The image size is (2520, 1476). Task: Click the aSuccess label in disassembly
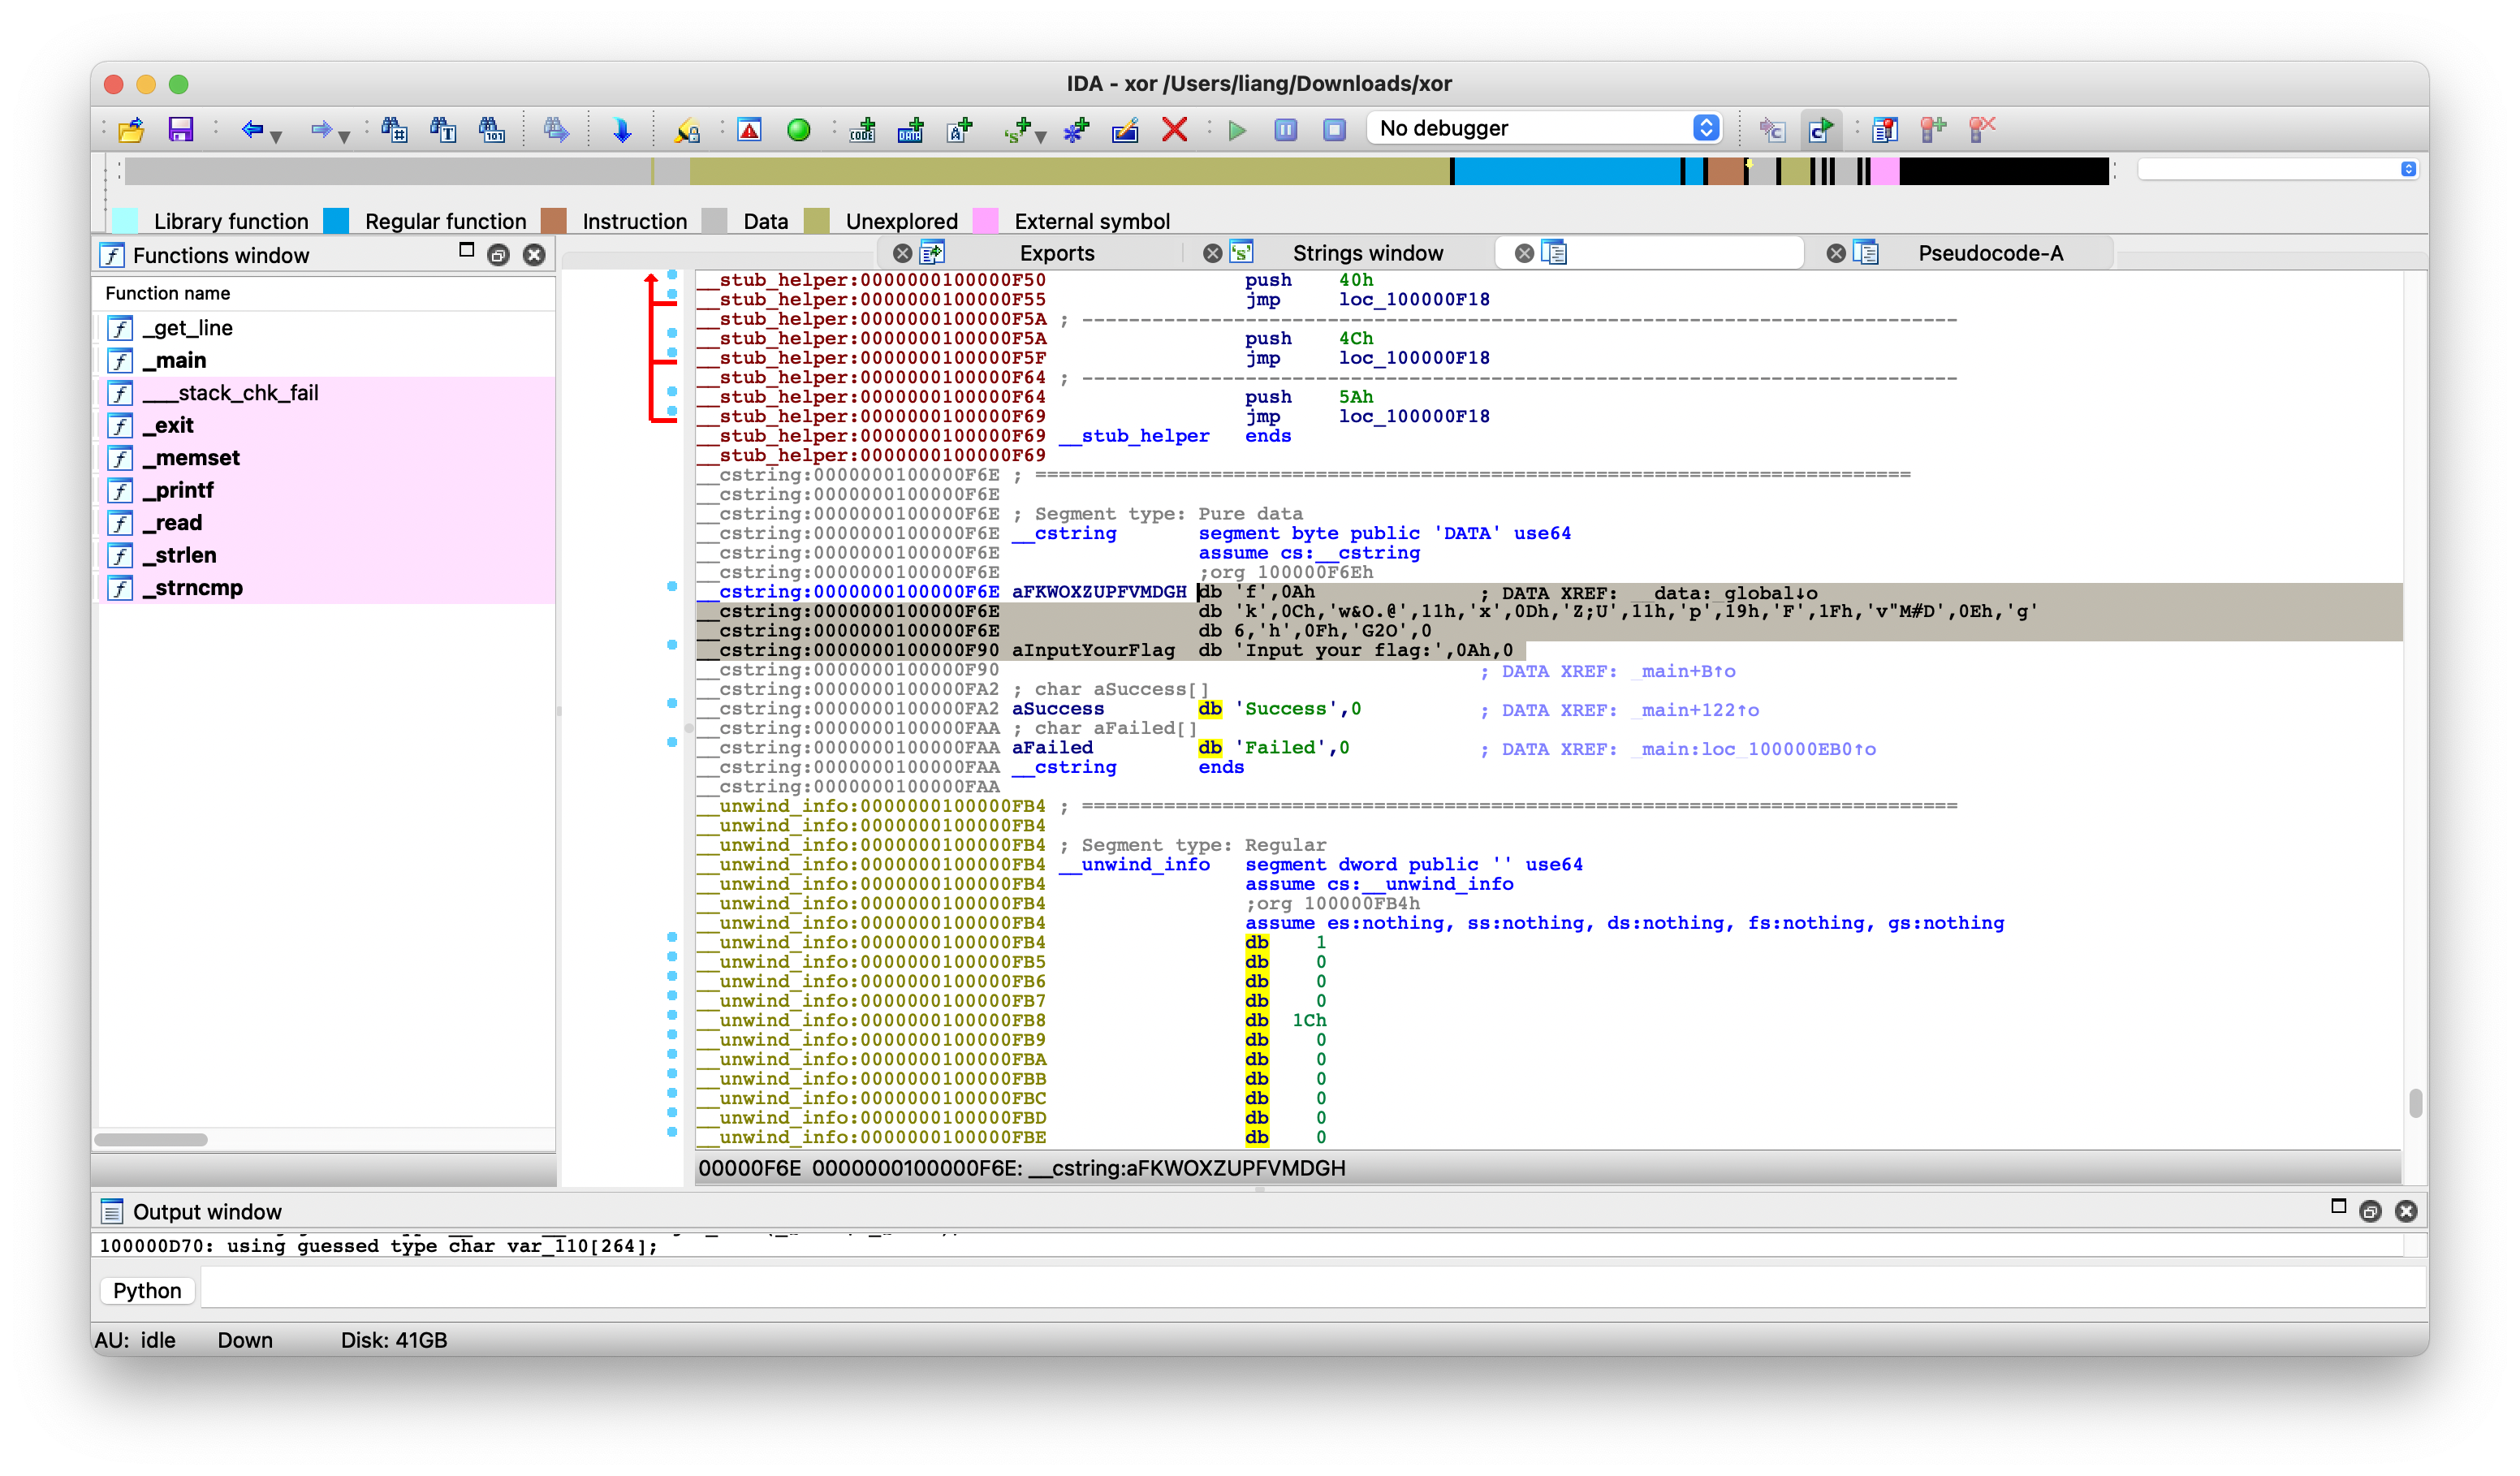(x=1057, y=709)
